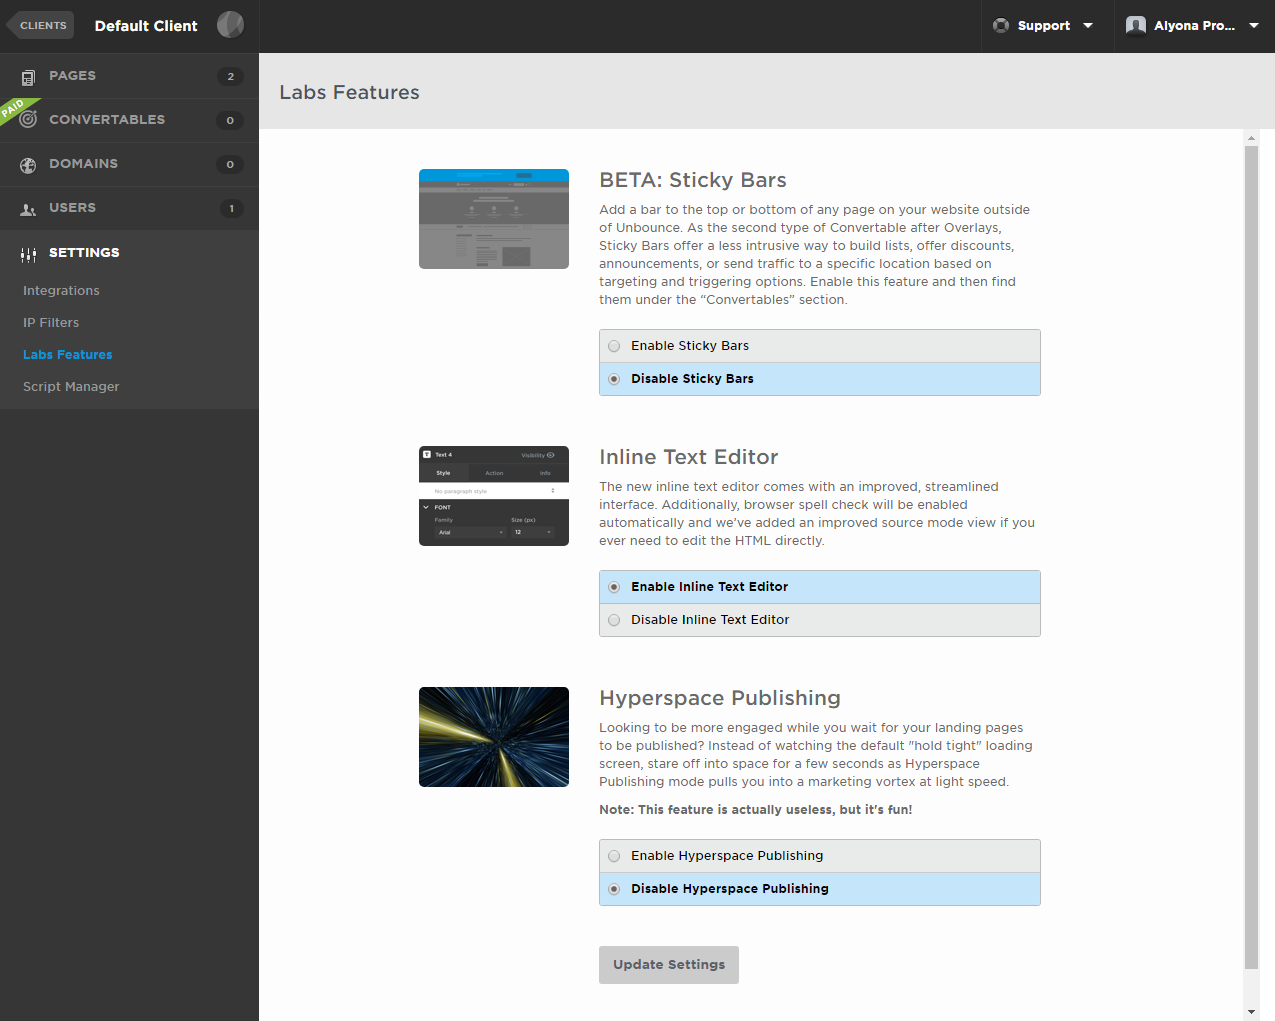Click the vertical page scrollbar

coord(1251,556)
